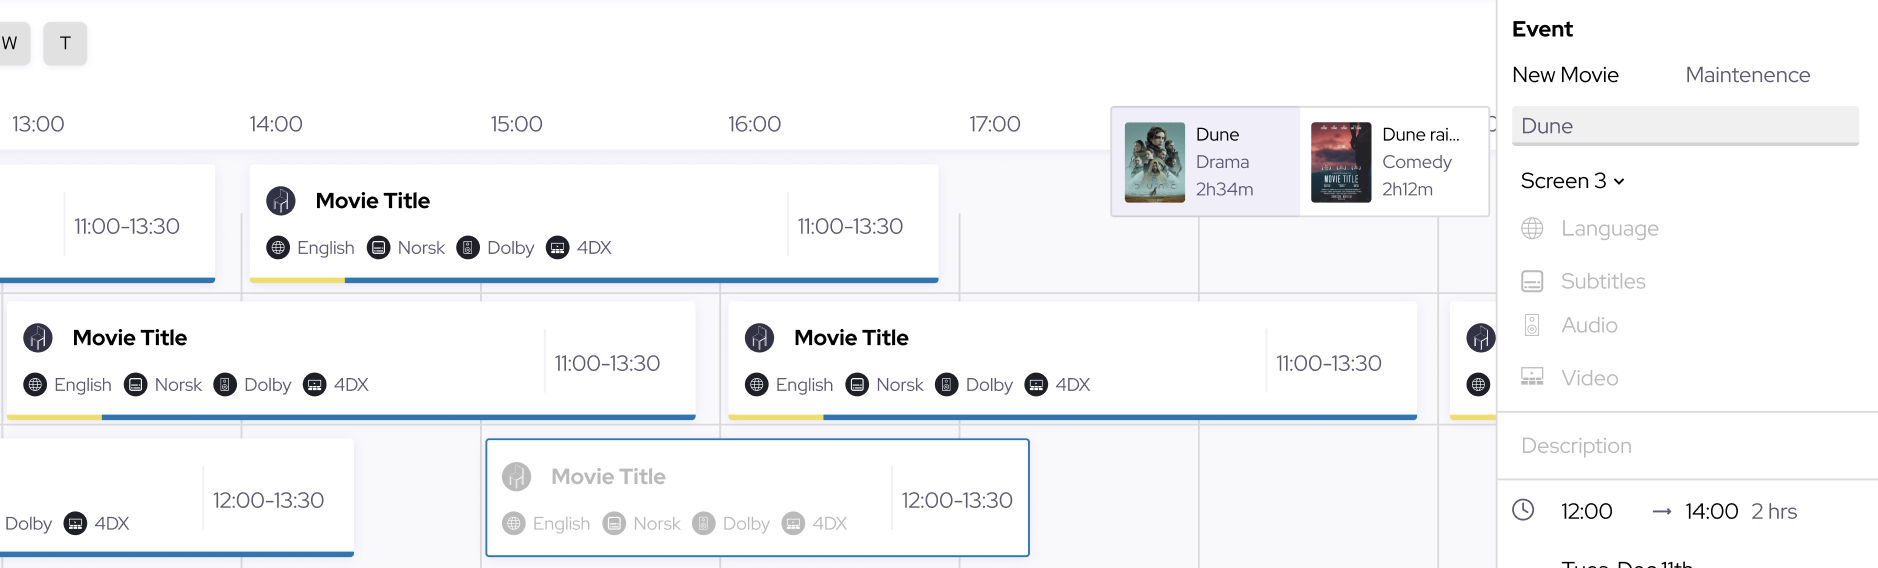The height and width of the screenshot is (568, 1878).
Task: Switch to the Maintenence tab
Action: click(1747, 75)
